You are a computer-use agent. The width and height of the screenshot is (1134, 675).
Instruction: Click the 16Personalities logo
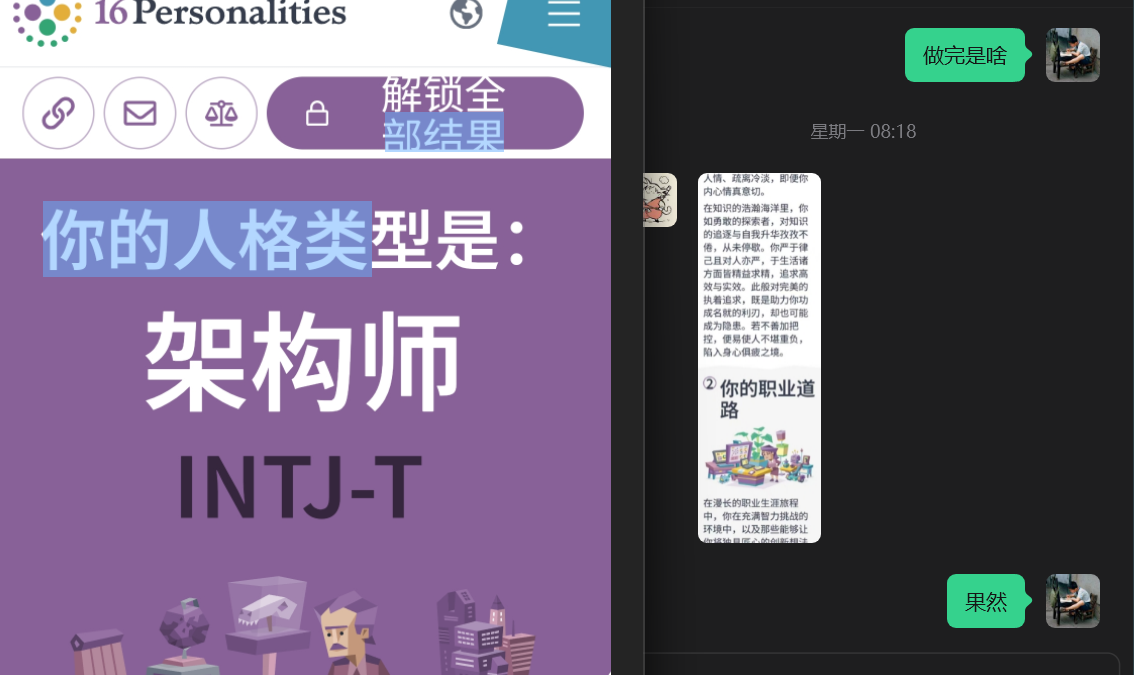(x=180, y=17)
